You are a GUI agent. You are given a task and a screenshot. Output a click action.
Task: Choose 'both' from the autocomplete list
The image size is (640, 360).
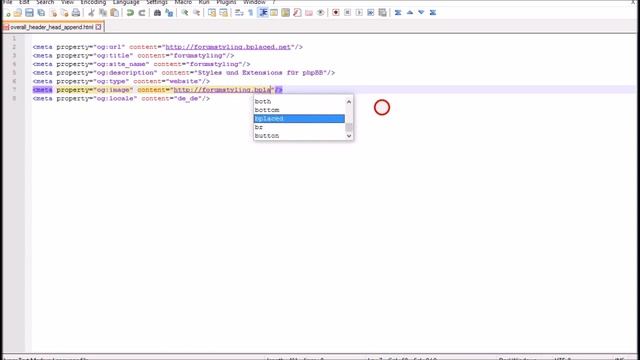click(299, 101)
